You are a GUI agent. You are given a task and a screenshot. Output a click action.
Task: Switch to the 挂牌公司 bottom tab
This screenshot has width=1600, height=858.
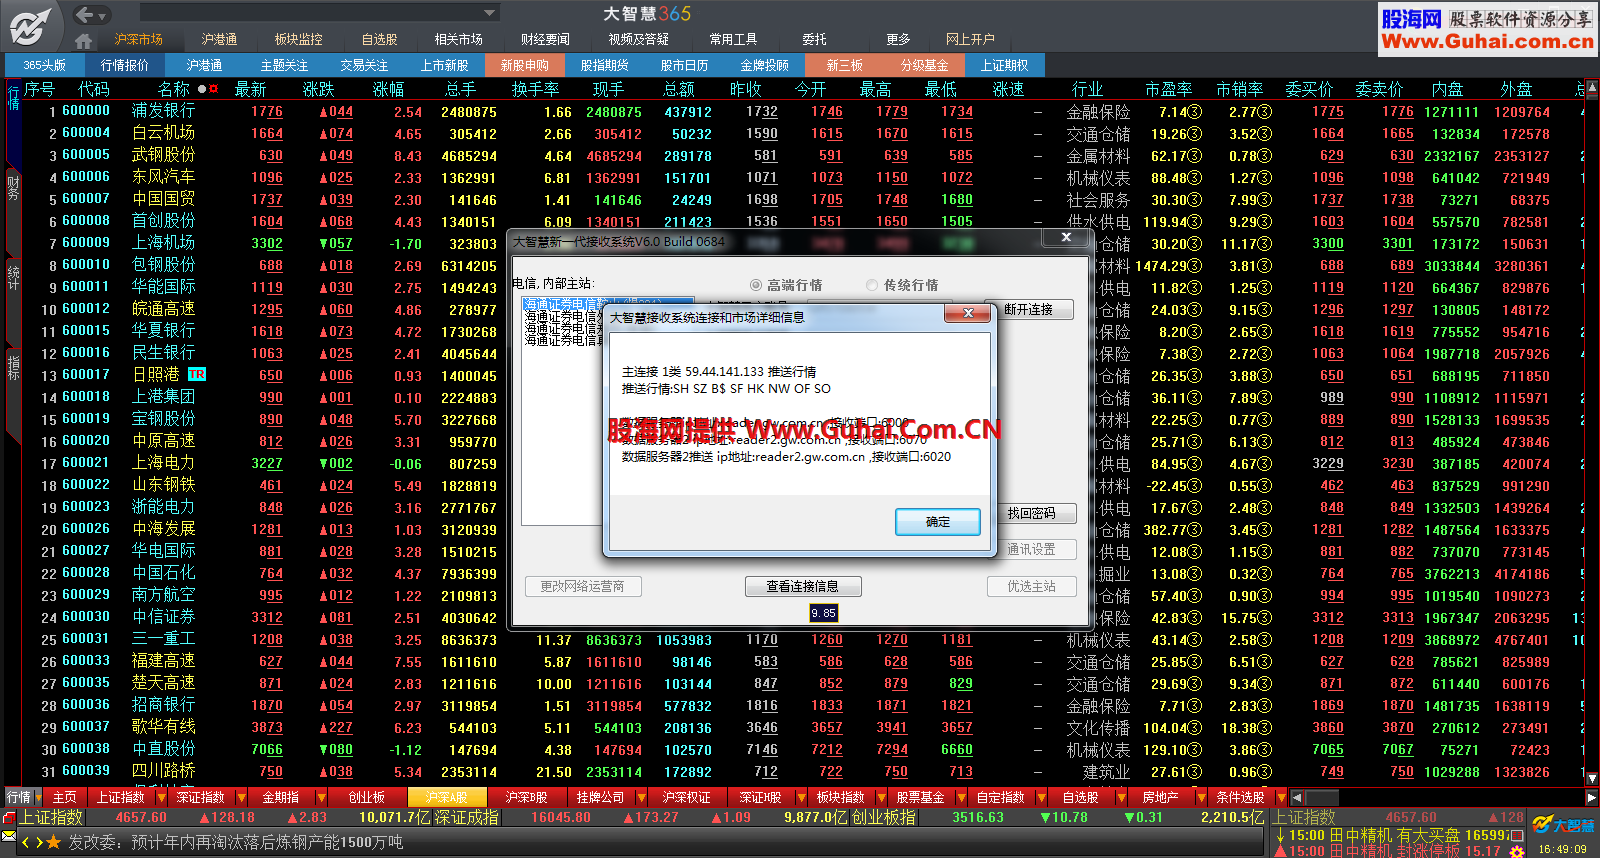(600, 797)
